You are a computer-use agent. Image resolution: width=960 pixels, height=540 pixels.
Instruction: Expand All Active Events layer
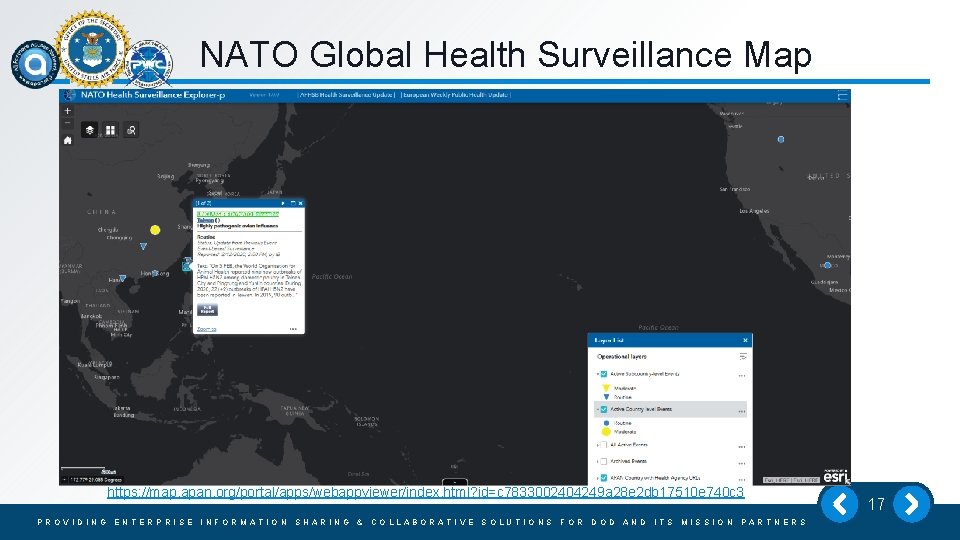coord(598,445)
